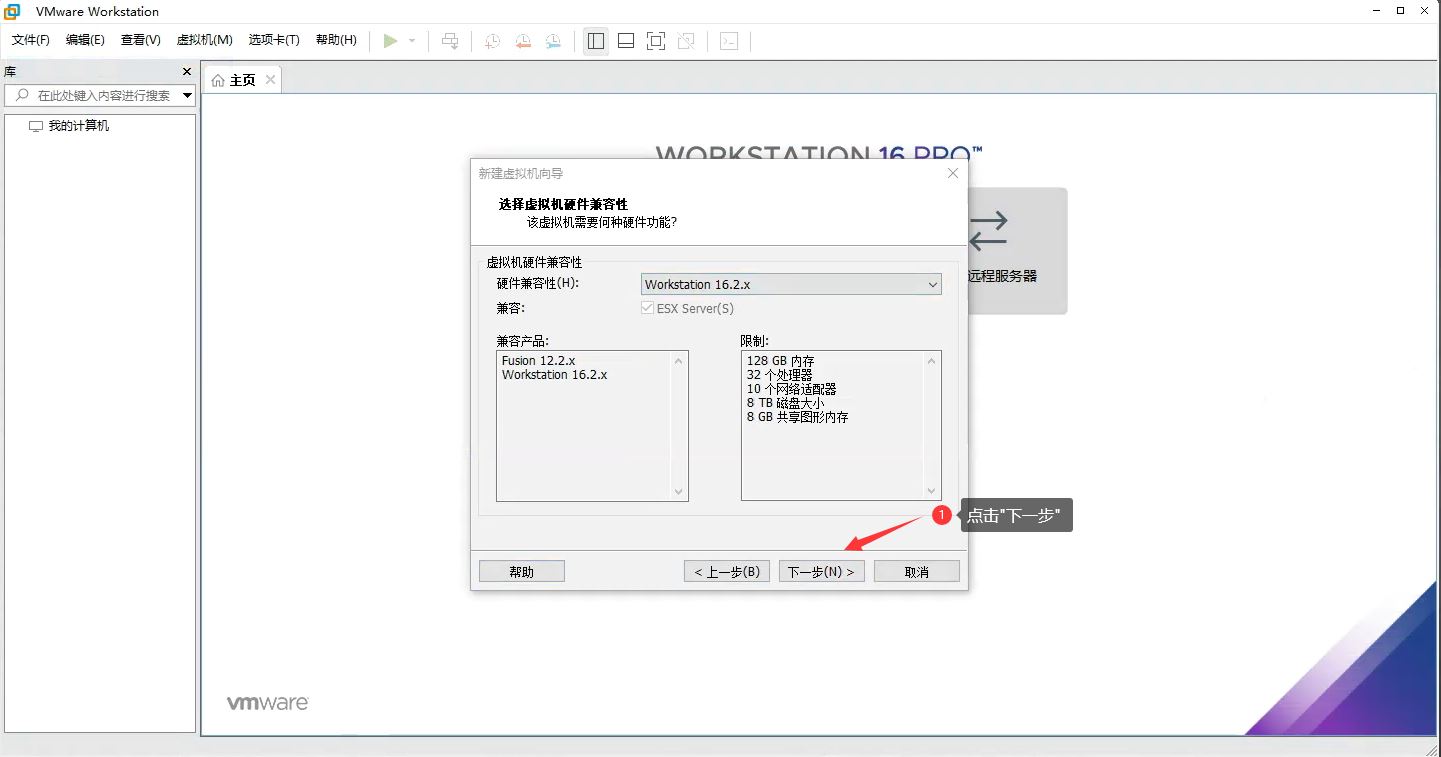Select Workstation 16.2.x in compatible products list

(x=554, y=375)
